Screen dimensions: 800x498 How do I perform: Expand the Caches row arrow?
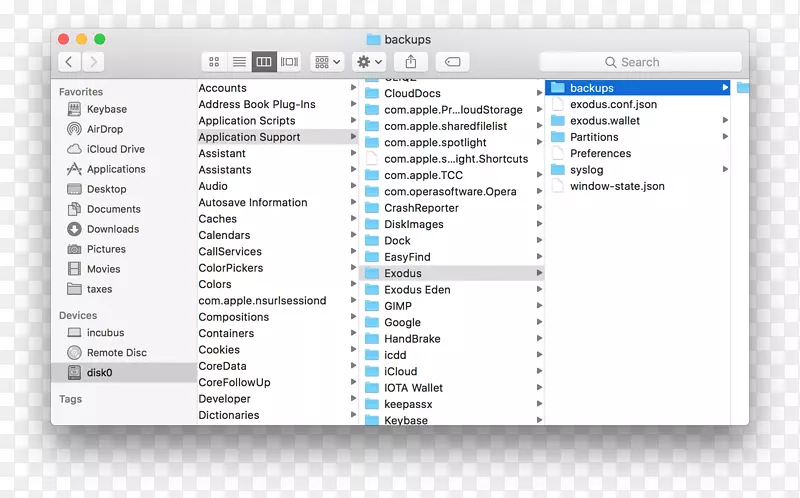click(353, 218)
